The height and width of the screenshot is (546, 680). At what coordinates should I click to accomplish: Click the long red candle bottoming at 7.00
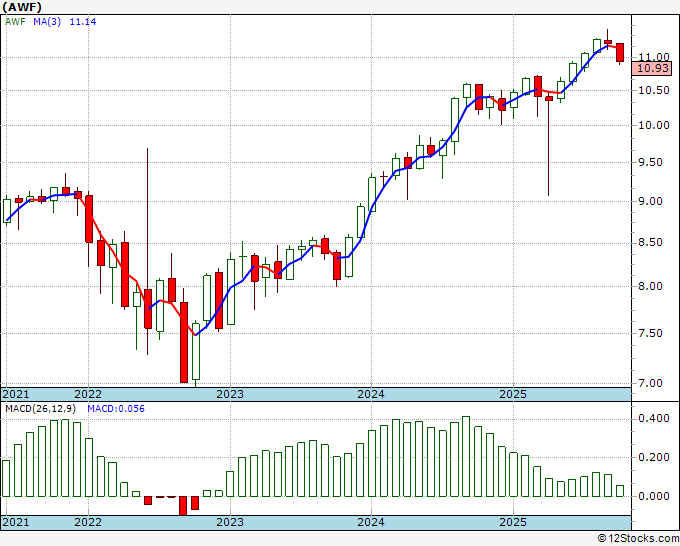pyautogui.click(x=184, y=342)
